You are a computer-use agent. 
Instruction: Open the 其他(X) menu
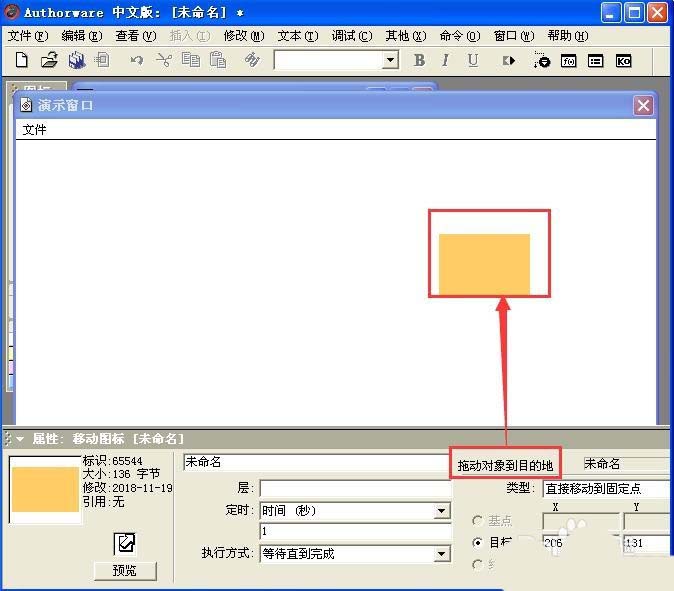point(406,36)
